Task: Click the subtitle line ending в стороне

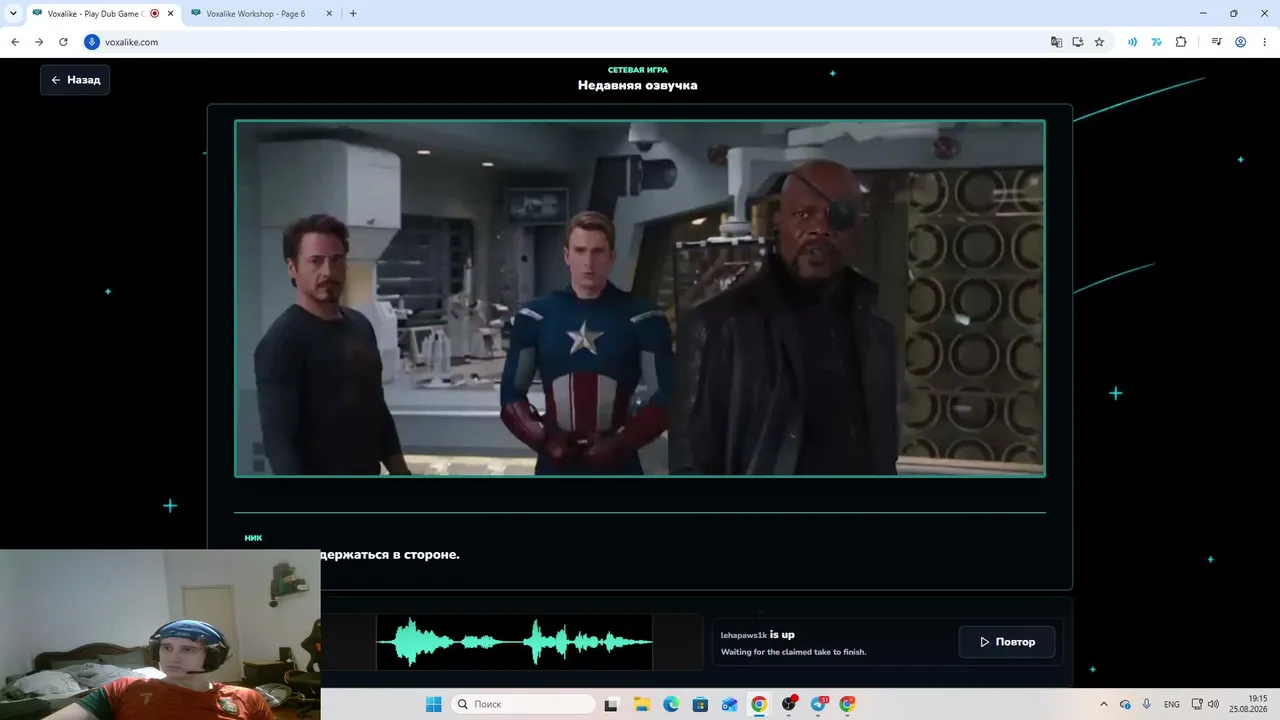Action: pyautogui.click(x=390, y=554)
